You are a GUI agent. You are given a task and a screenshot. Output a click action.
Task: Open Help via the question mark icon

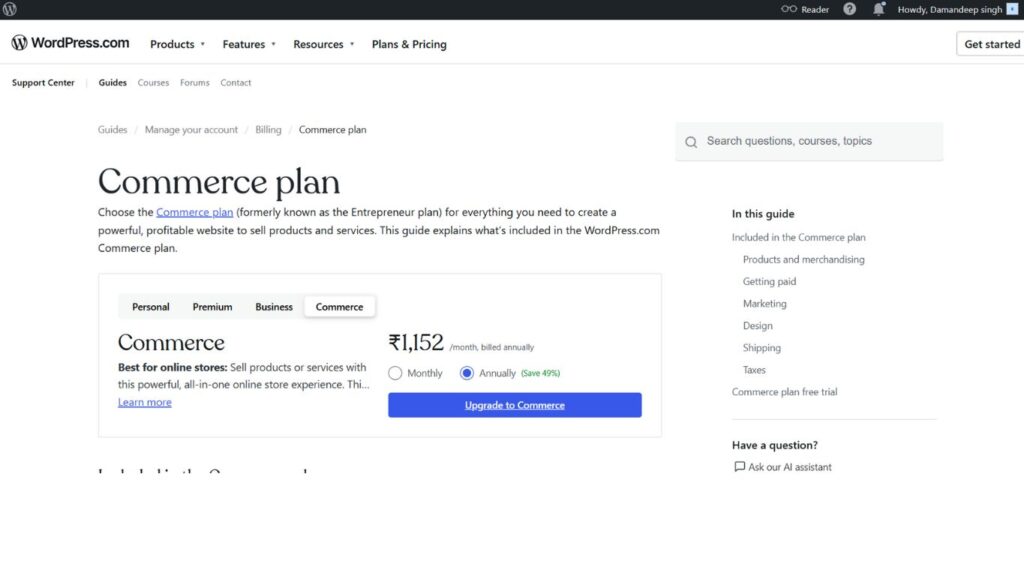(849, 9)
